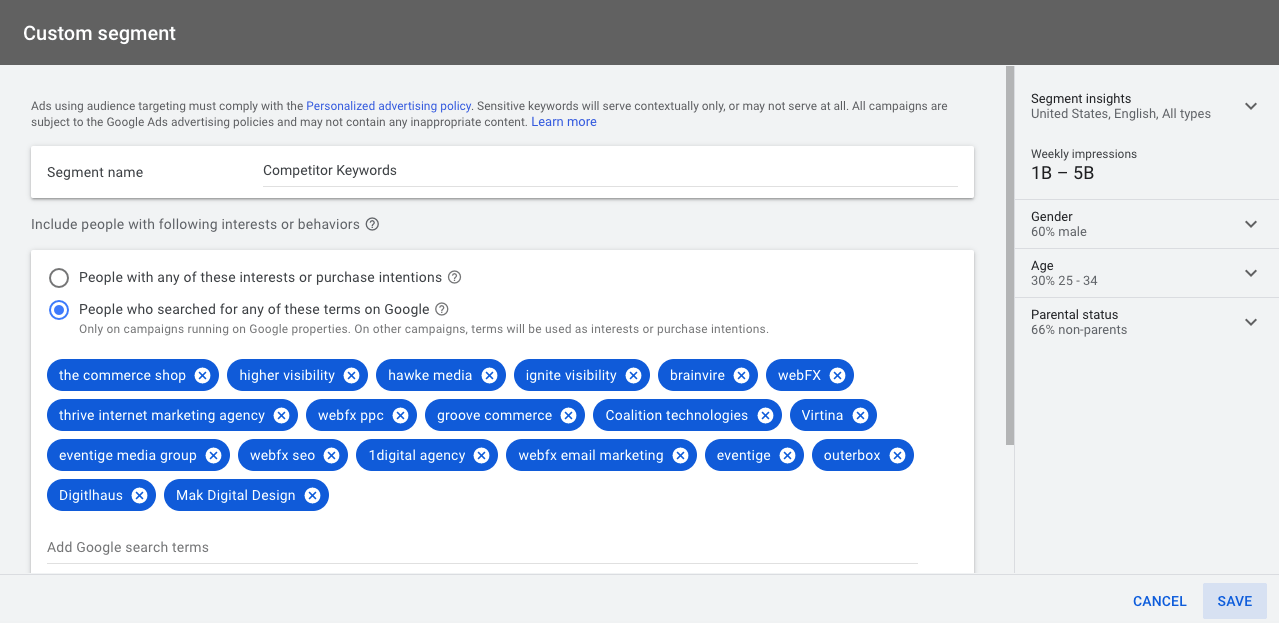The image size is (1279, 623).
Task: Delete the standalone 'eventige' chip
Action: [787, 455]
